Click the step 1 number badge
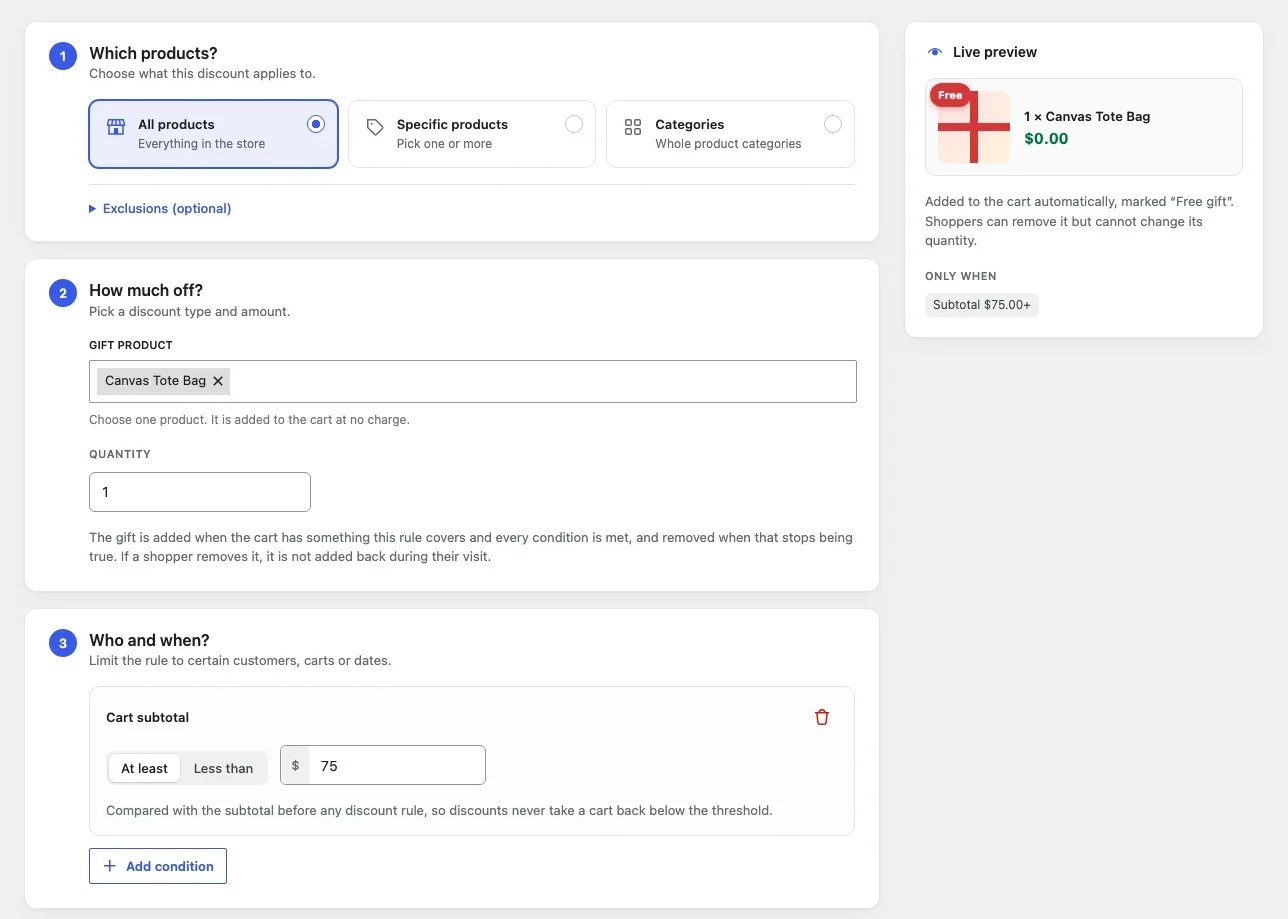Image resolution: width=1288 pixels, height=919 pixels. click(x=63, y=57)
